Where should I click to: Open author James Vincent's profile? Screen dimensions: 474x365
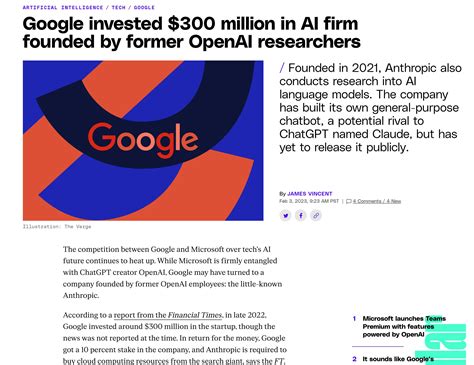click(x=310, y=194)
